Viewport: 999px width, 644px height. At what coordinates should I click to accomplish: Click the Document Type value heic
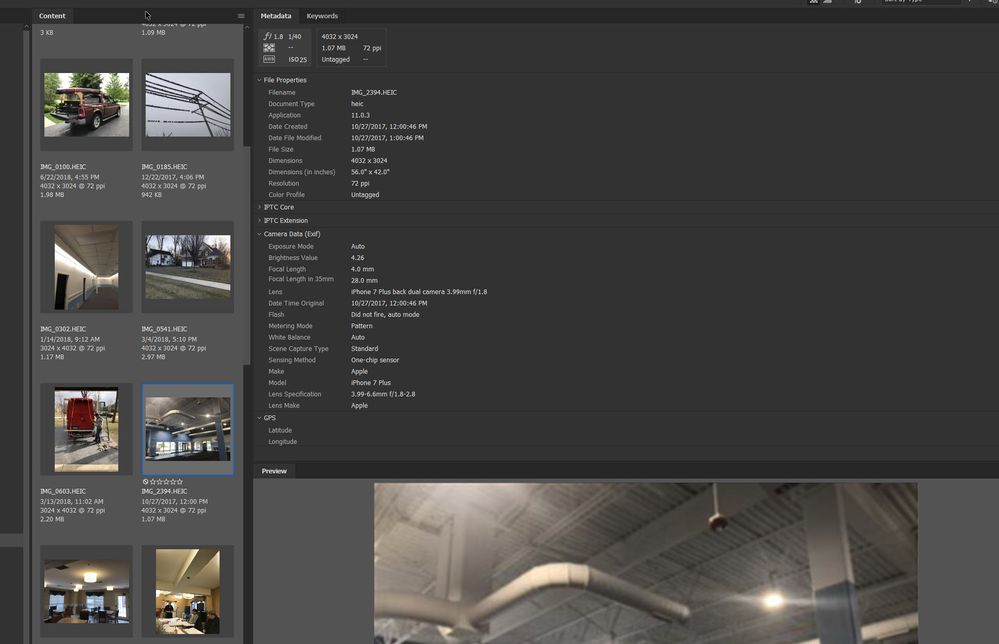coord(357,104)
